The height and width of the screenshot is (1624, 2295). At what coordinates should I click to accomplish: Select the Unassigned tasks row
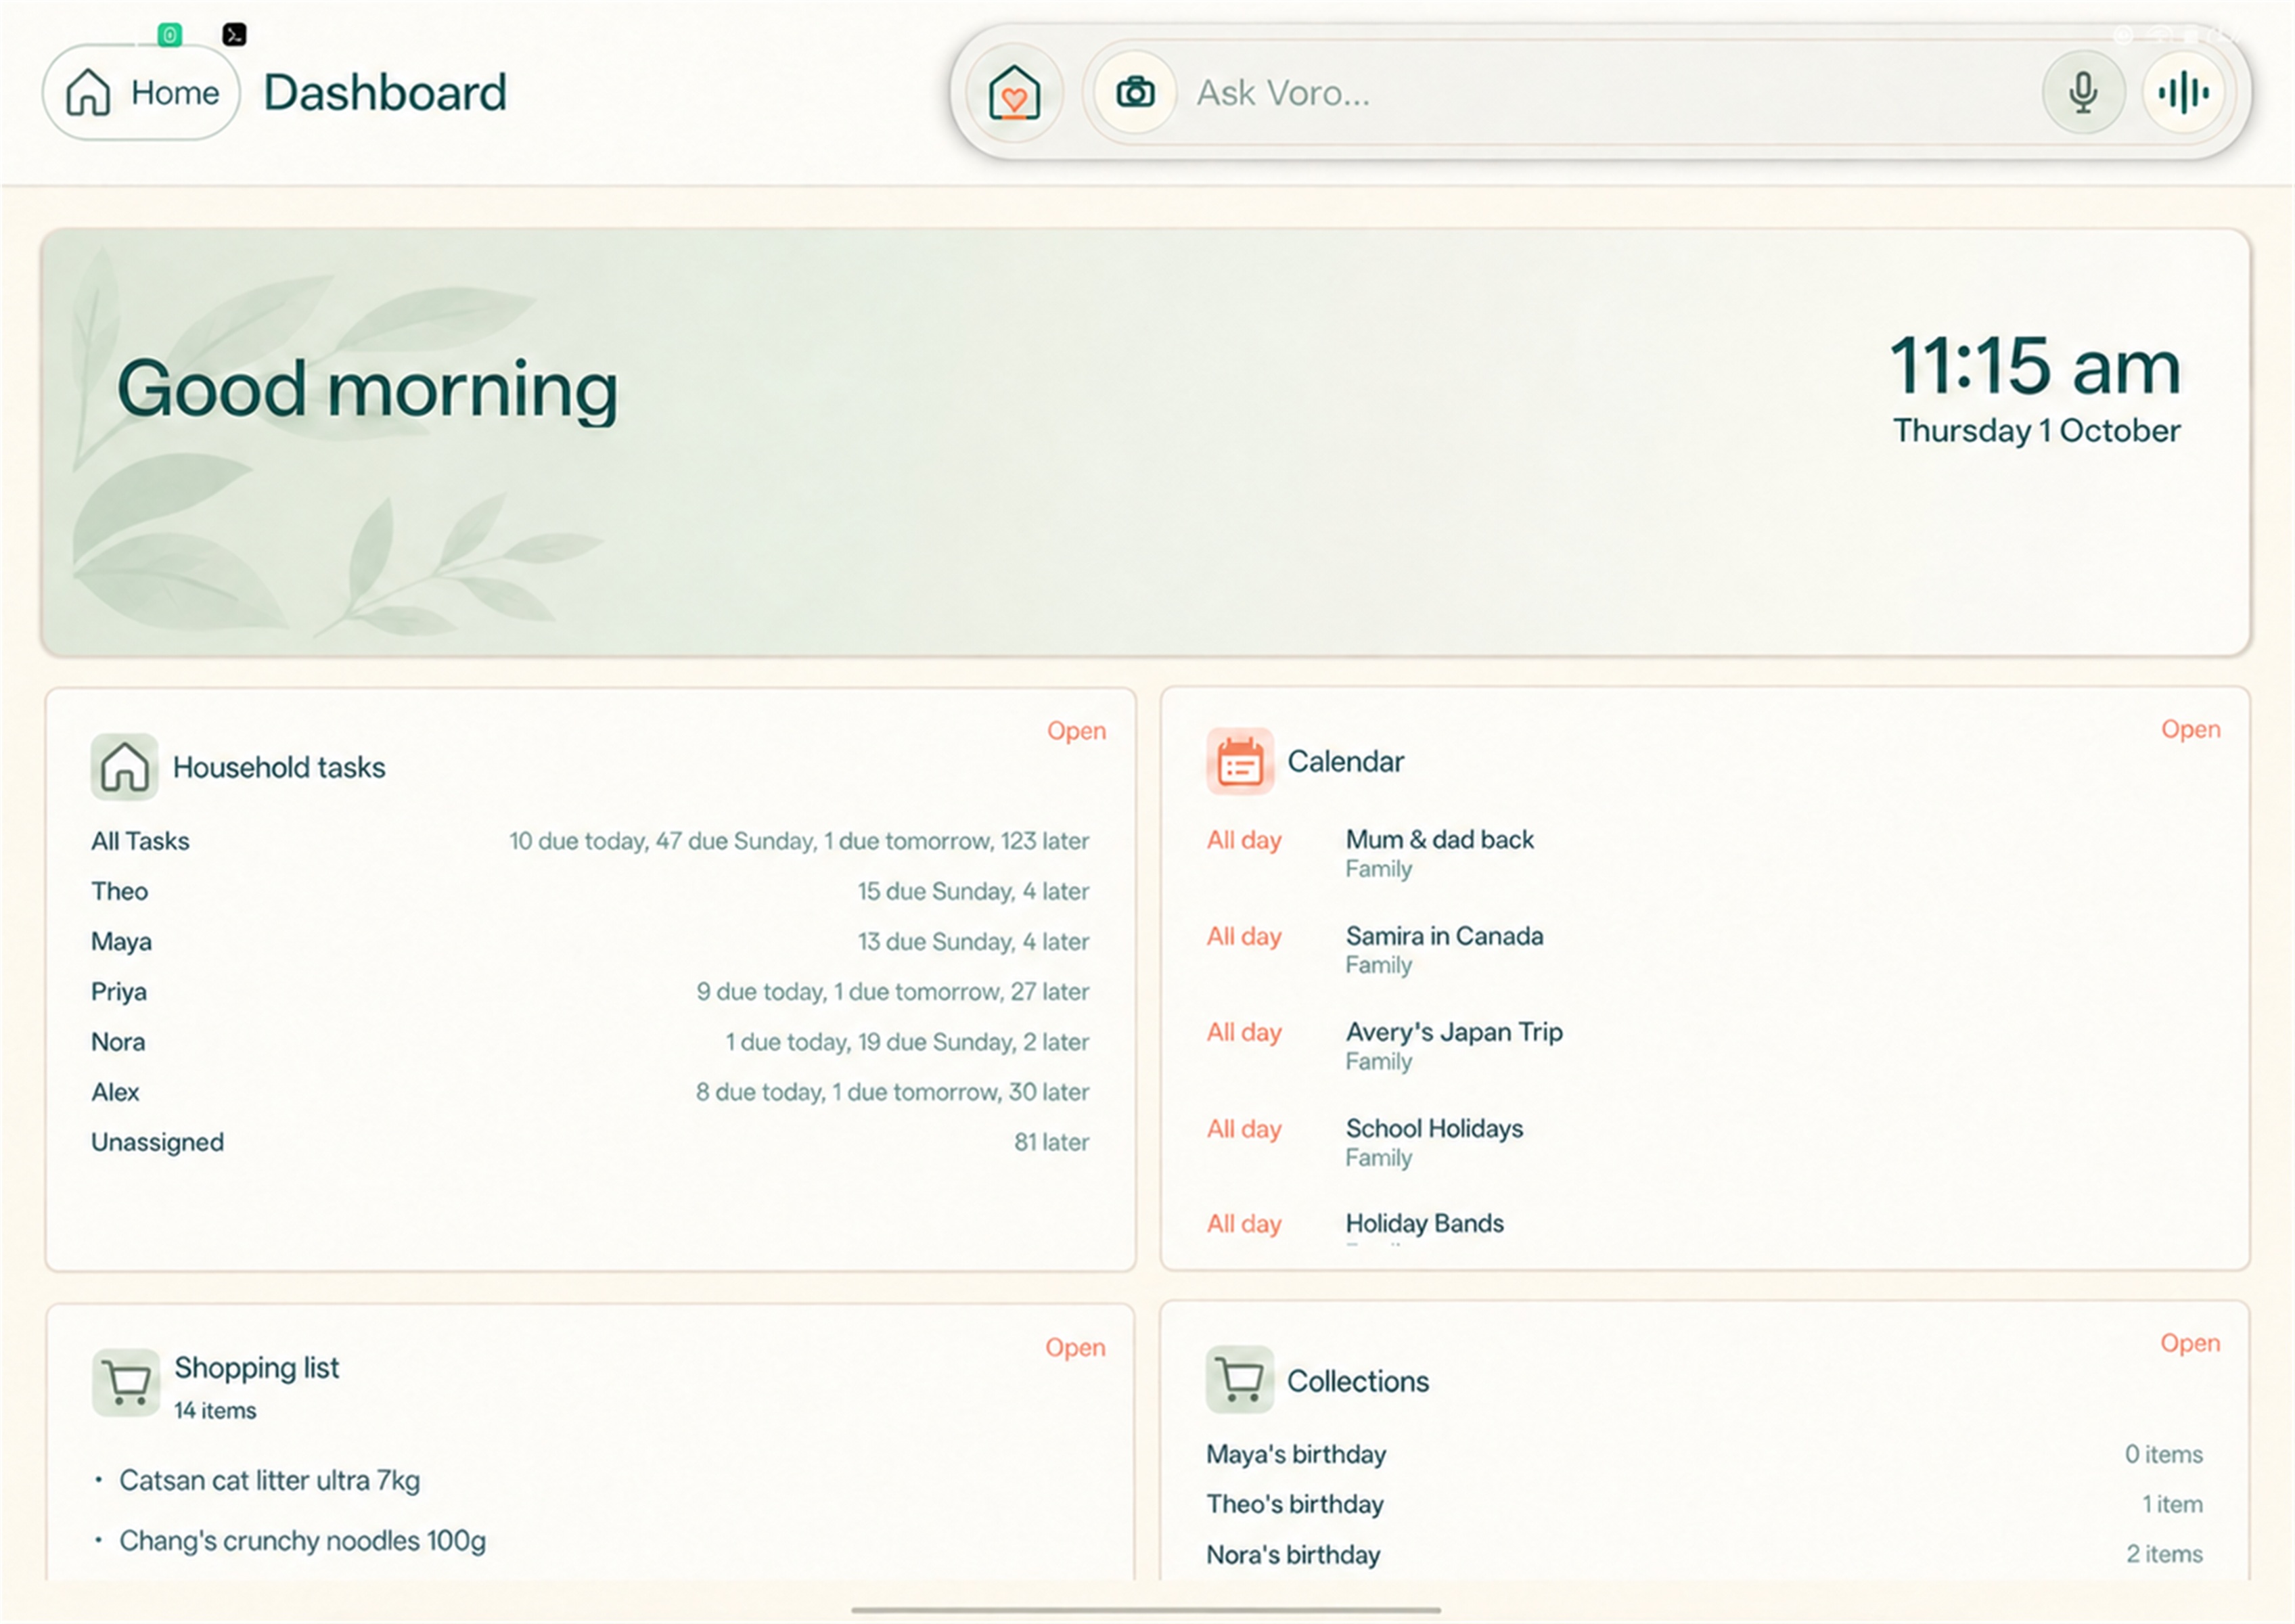[x=590, y=1143]
